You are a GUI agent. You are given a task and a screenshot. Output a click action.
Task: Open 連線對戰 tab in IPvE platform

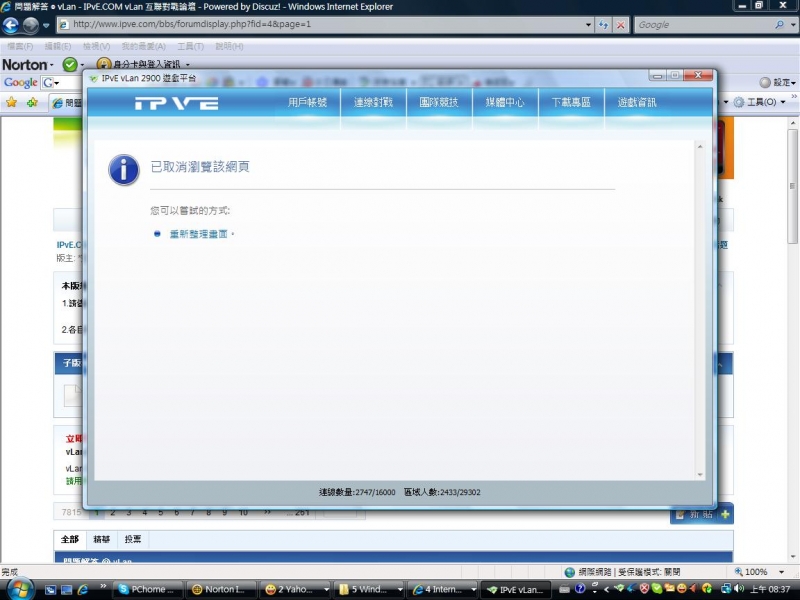(373, 102)
